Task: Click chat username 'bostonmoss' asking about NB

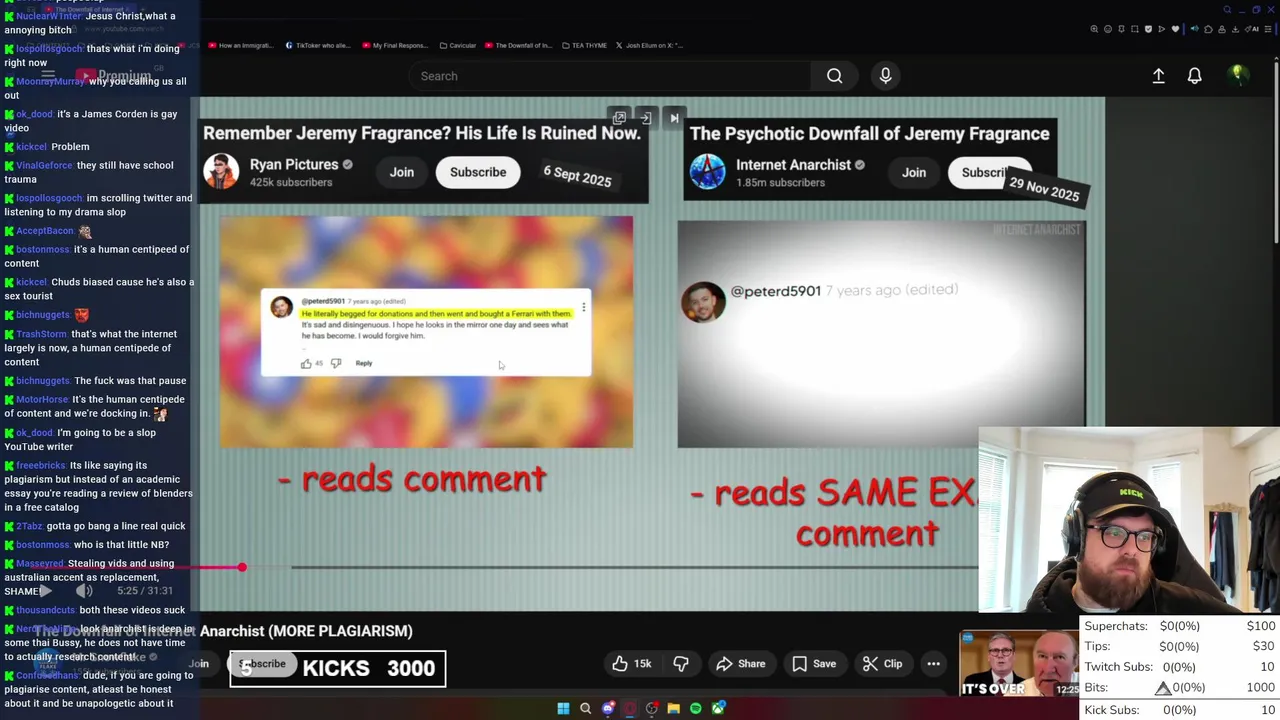Action: click(x=42, y=545)
